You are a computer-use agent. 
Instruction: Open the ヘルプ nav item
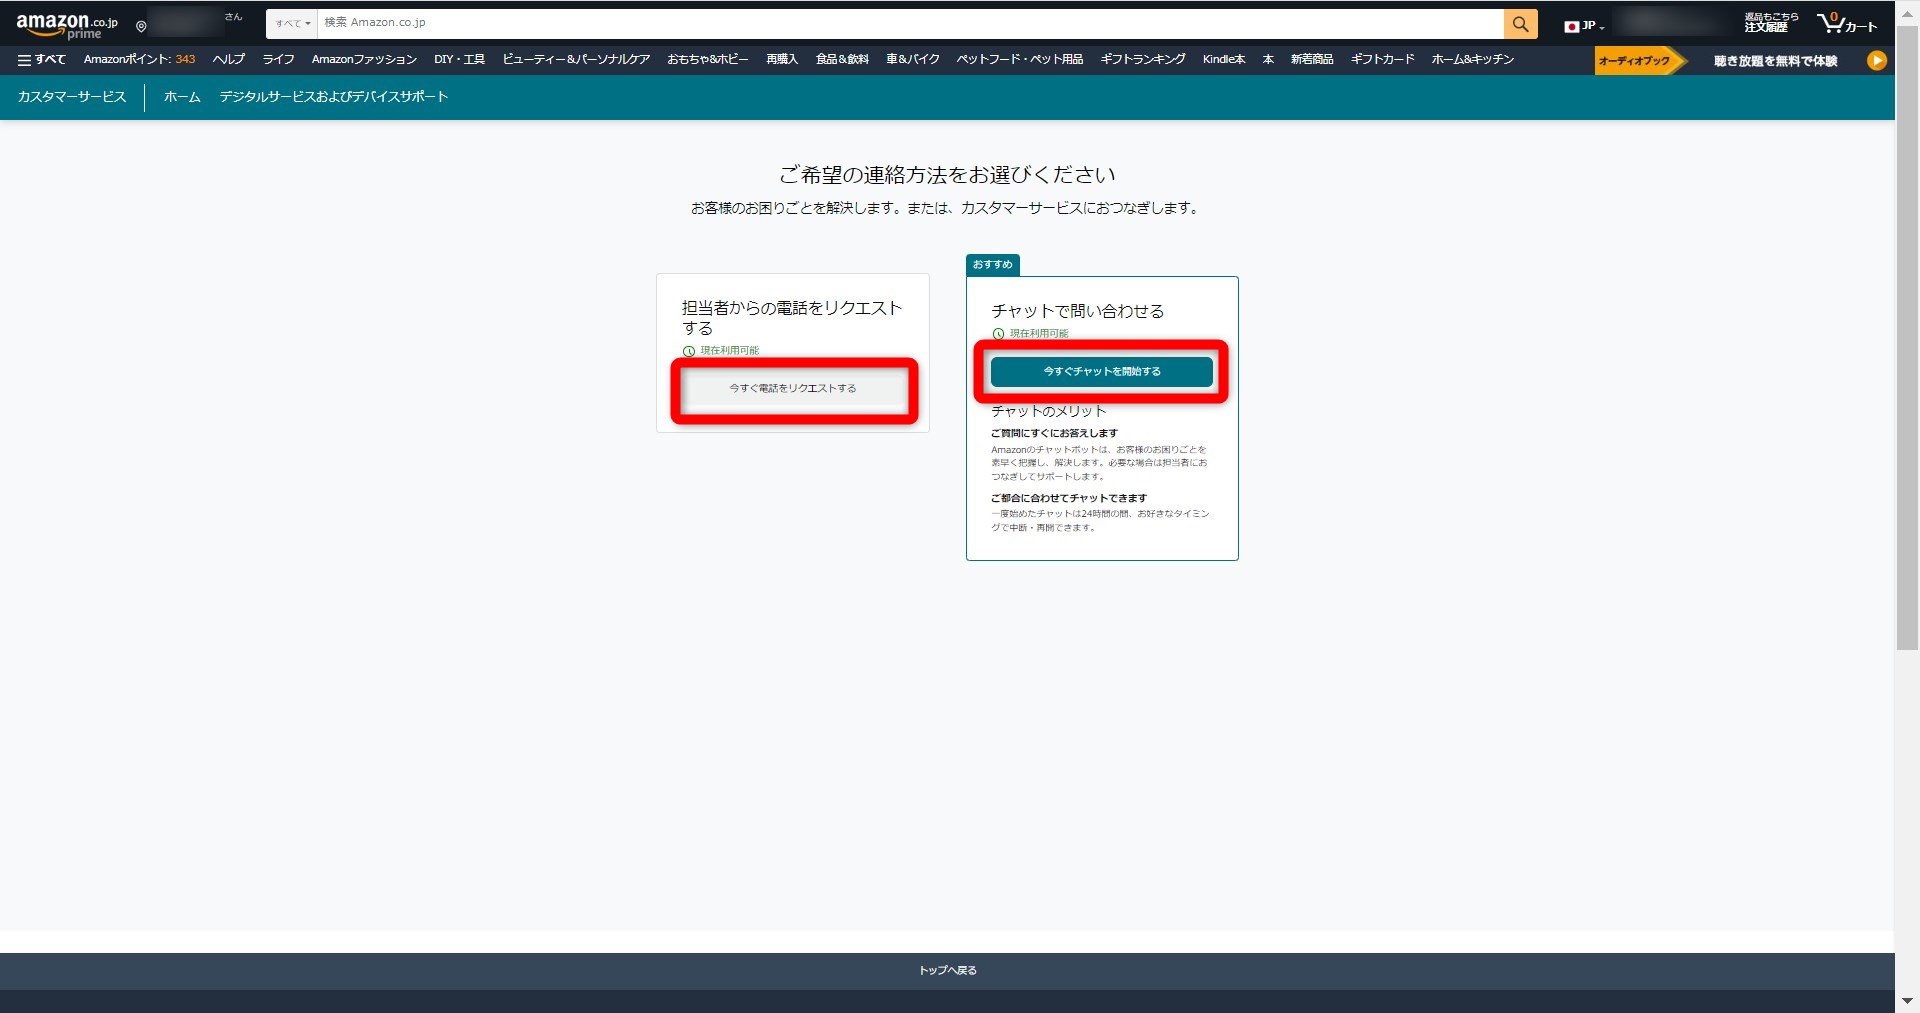[228, 60]
